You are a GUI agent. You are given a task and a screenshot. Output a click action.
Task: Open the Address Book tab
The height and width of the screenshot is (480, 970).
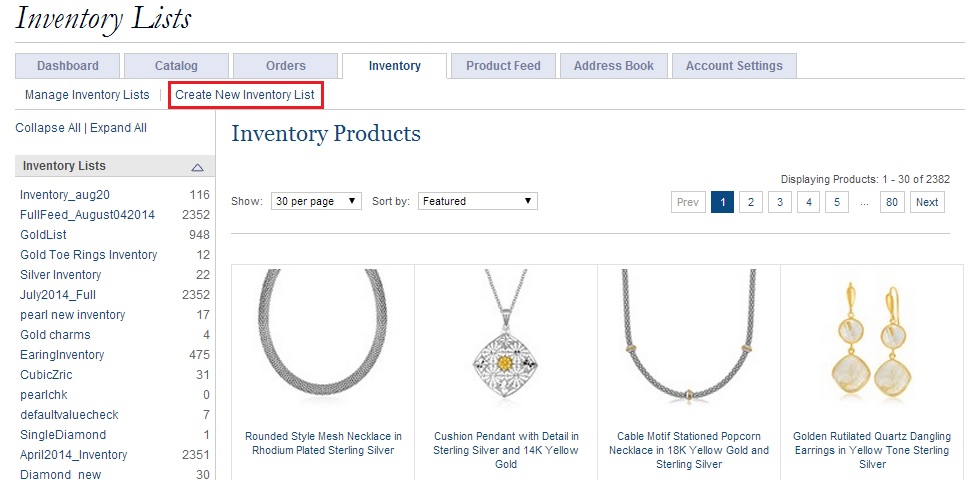614,66
